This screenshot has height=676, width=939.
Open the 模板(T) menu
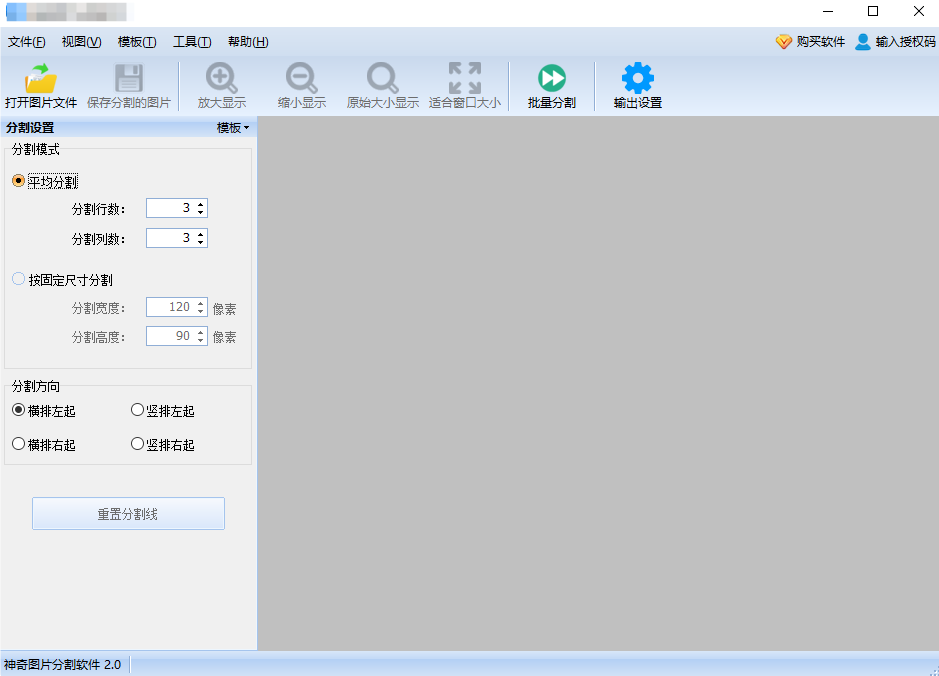click(x=137, y=42)
